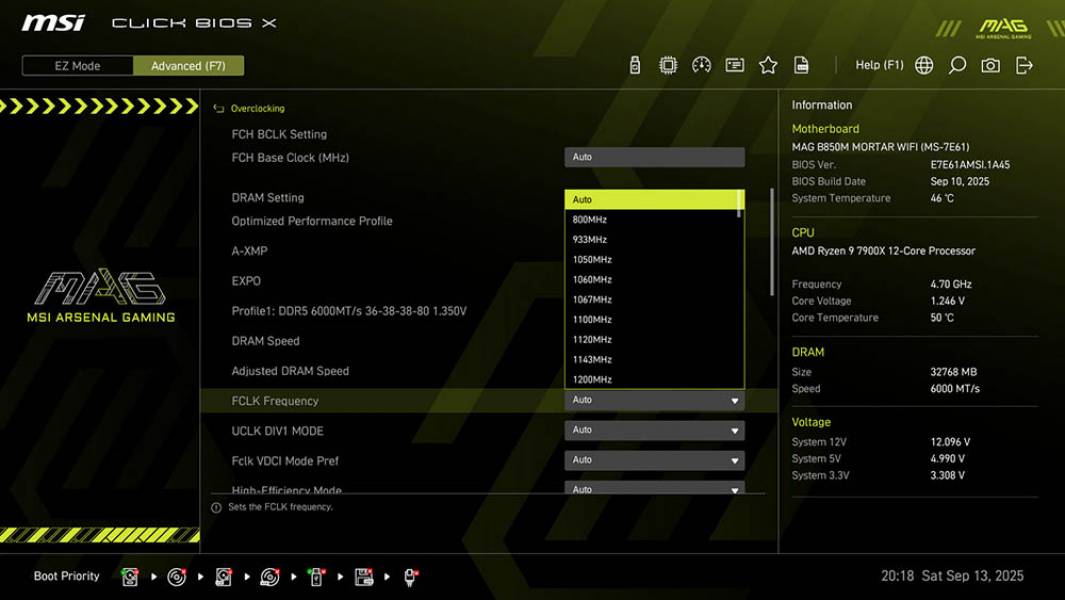Click the search magnifier icon
This screenshot has height=600, width=1065.
tap(956, 63)
